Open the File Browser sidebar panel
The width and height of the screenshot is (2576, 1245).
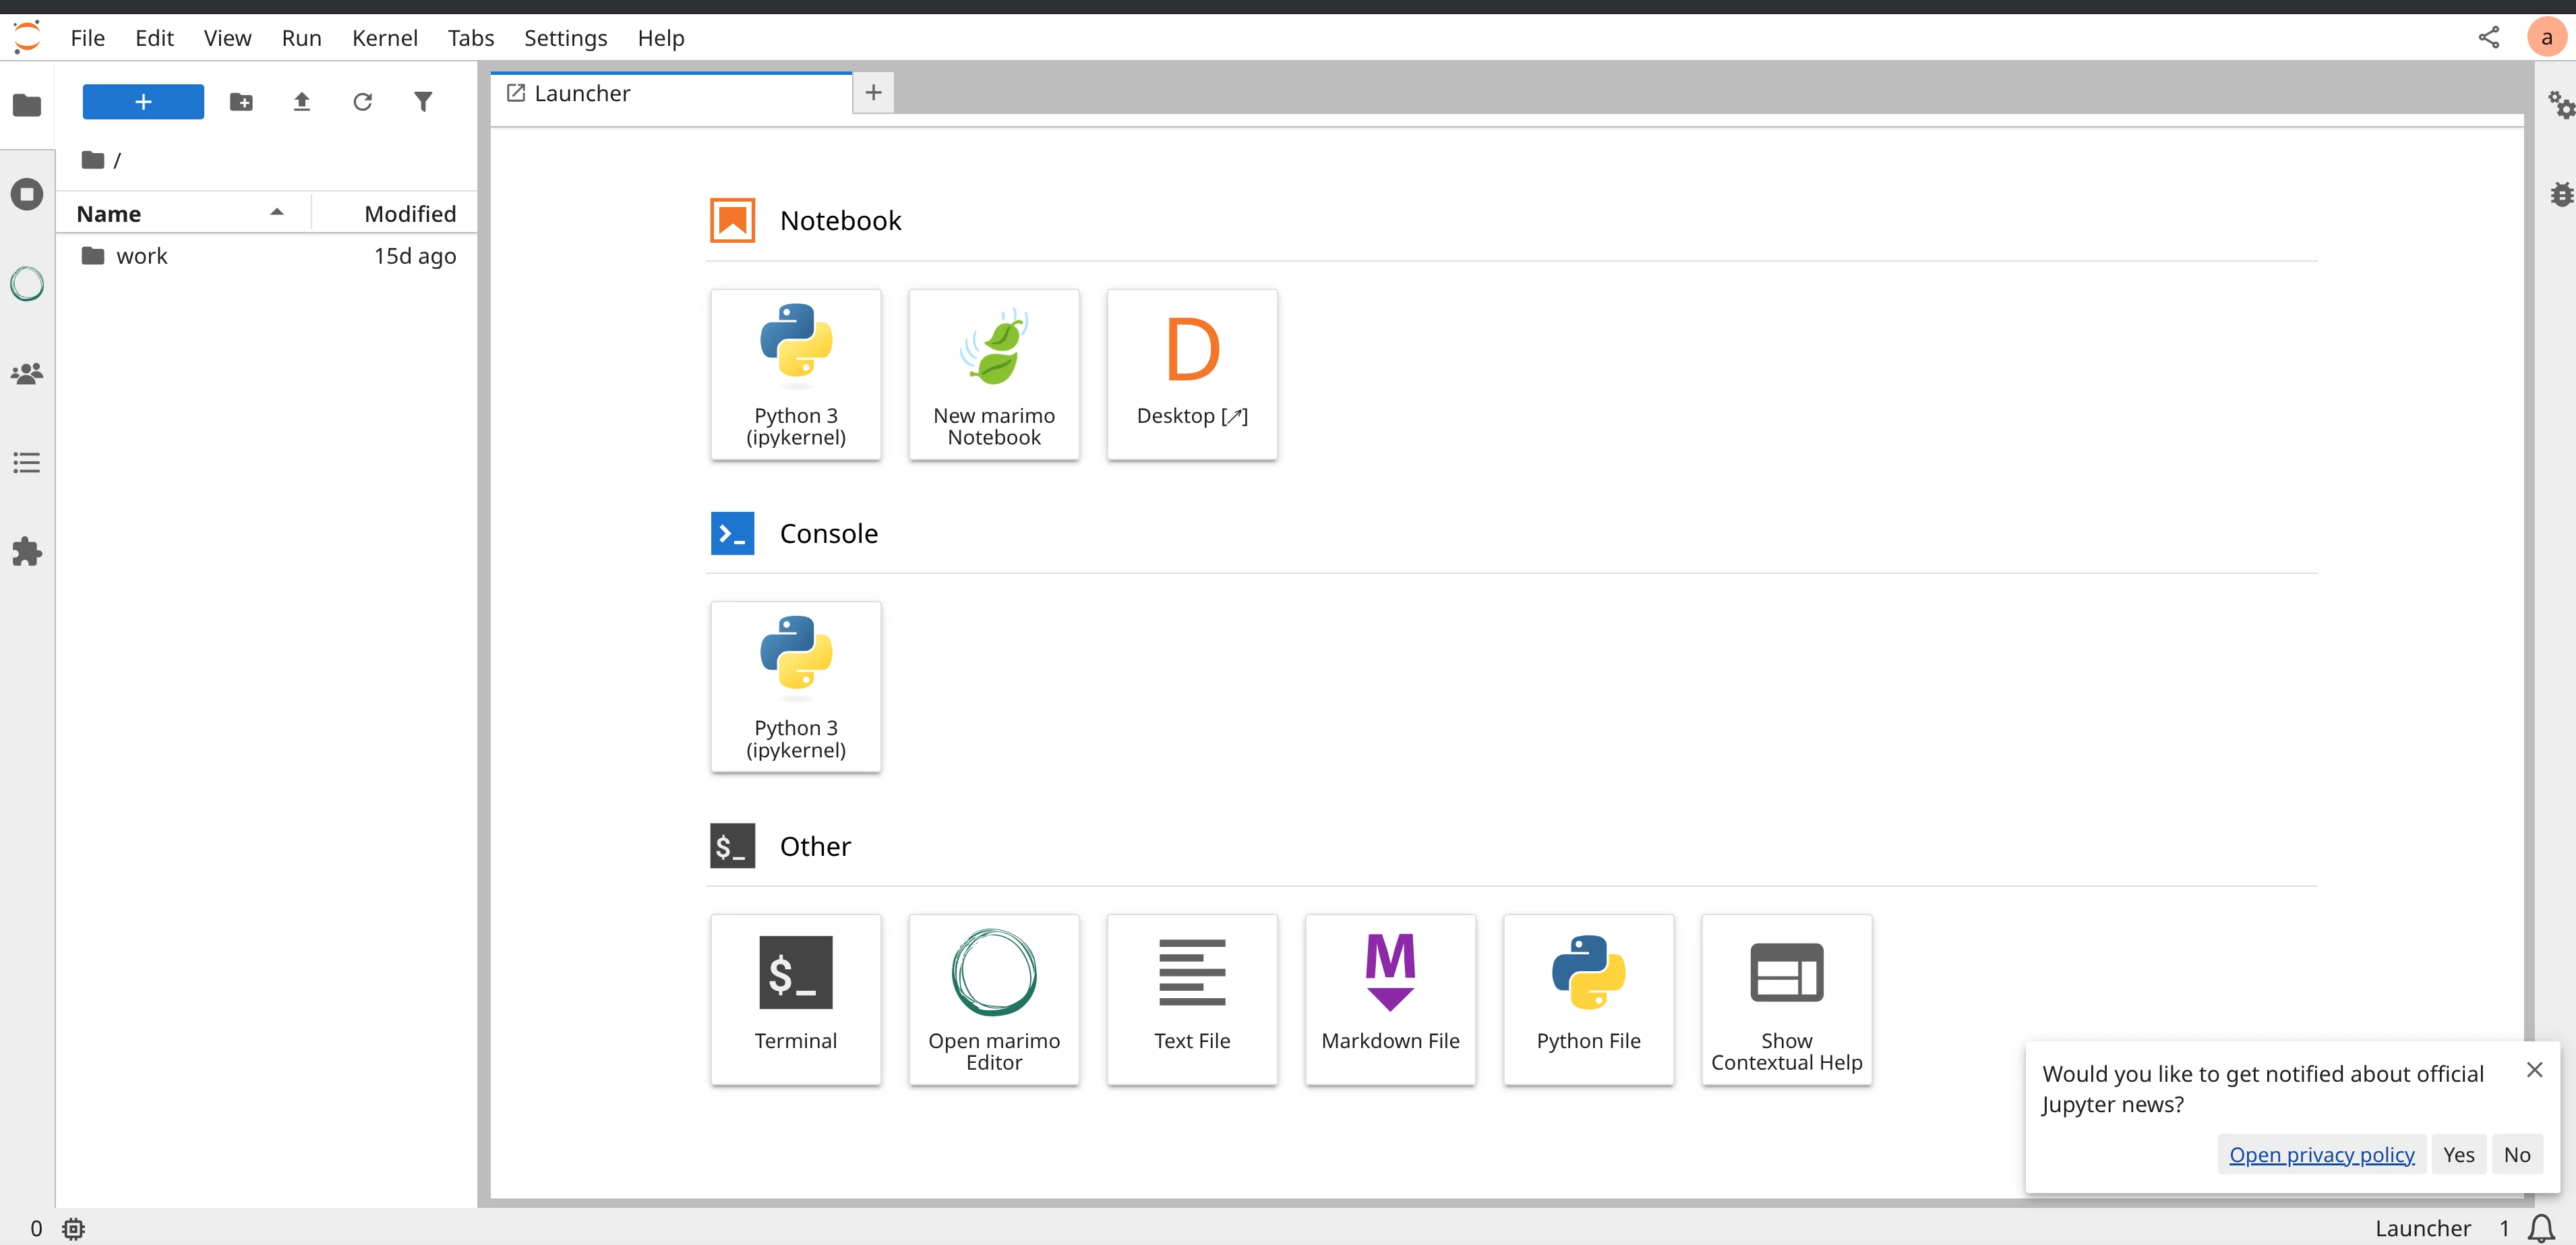tap(27, 105)
